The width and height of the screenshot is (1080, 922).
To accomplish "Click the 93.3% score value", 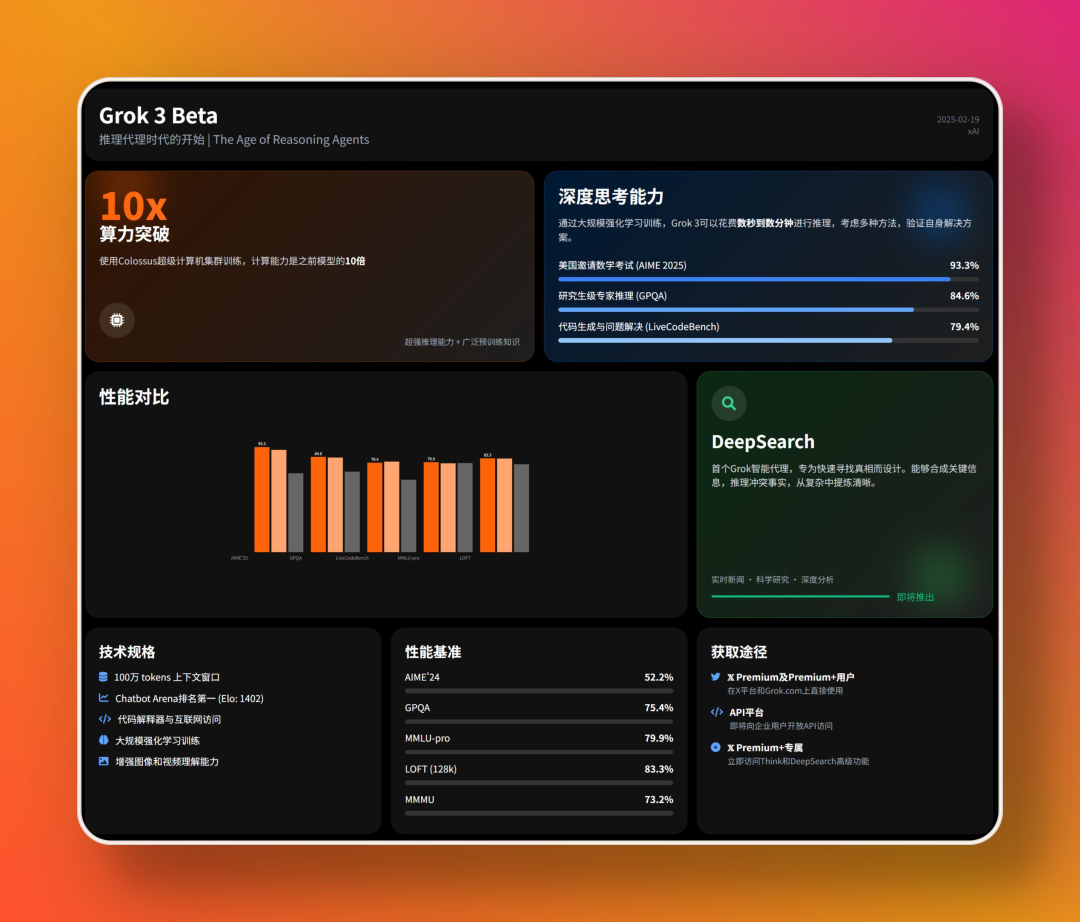I will (964, 265).
